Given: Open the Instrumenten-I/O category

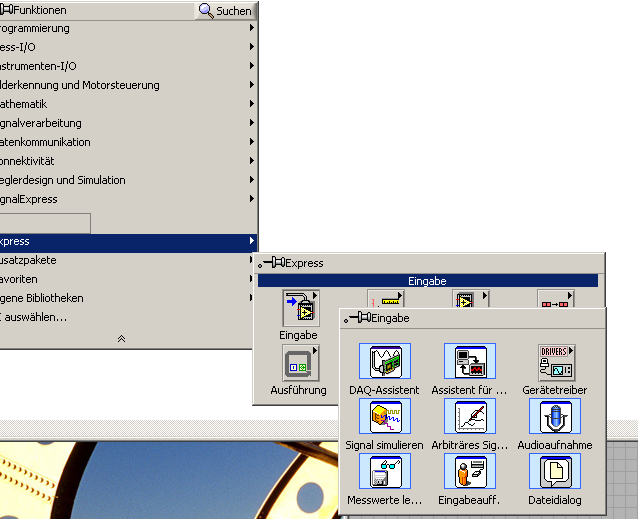Looking at the screenshot, I should pyautogui.click(x=128, y=66).
